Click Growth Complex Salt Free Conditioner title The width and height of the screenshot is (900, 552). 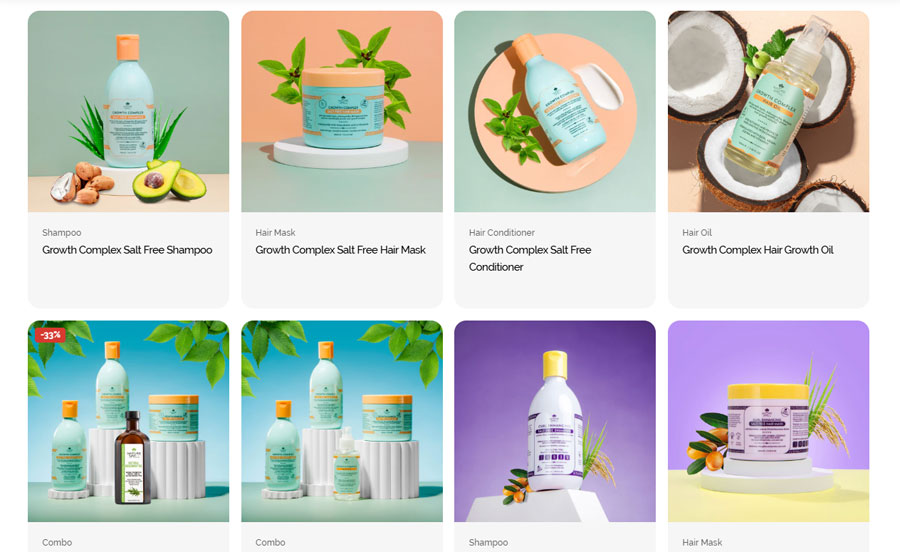coord(530,258)
